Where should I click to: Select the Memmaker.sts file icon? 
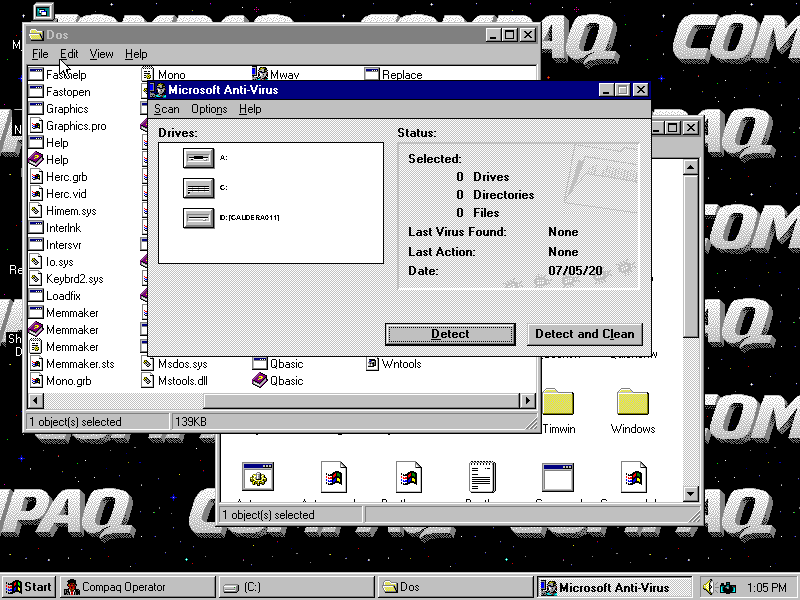click(x=36, y=364)
